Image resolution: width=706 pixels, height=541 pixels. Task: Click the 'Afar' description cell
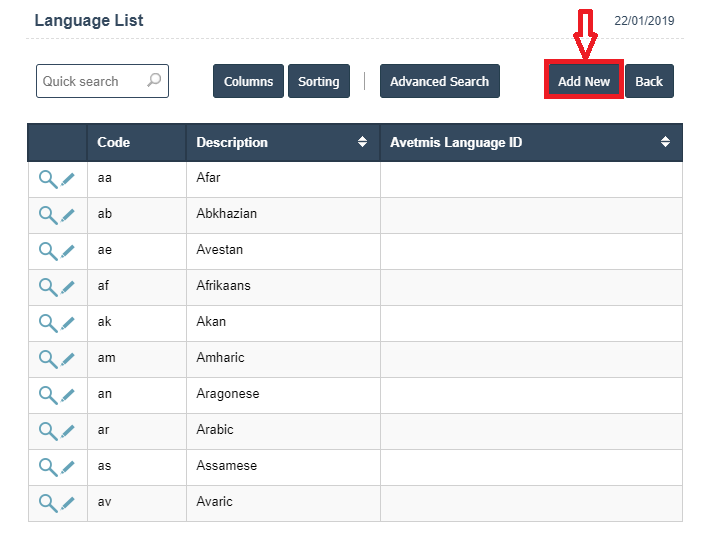click(283, 180)
